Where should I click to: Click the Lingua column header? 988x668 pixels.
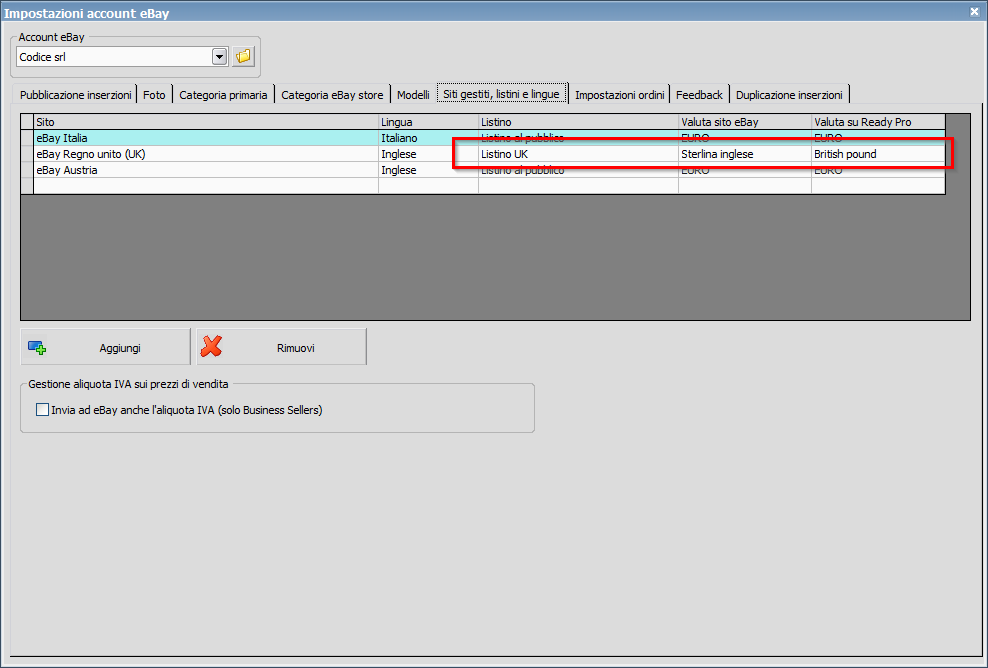click(428, 122)
